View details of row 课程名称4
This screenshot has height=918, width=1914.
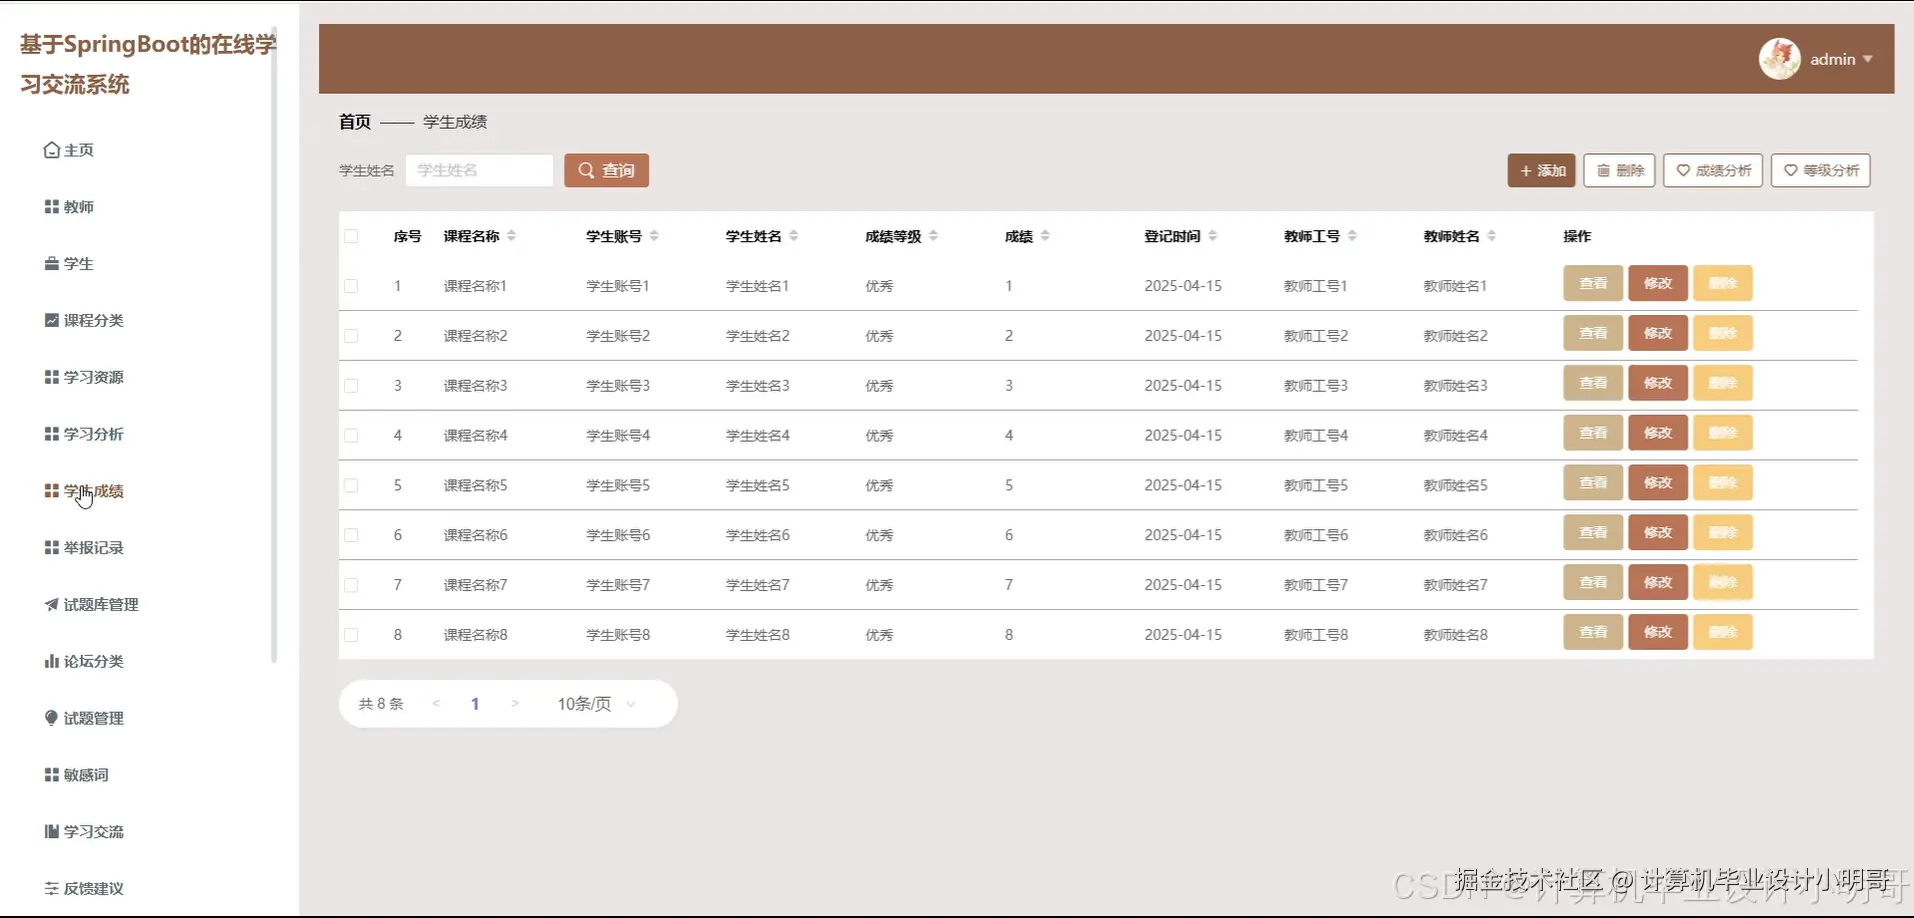[1593, 433]
